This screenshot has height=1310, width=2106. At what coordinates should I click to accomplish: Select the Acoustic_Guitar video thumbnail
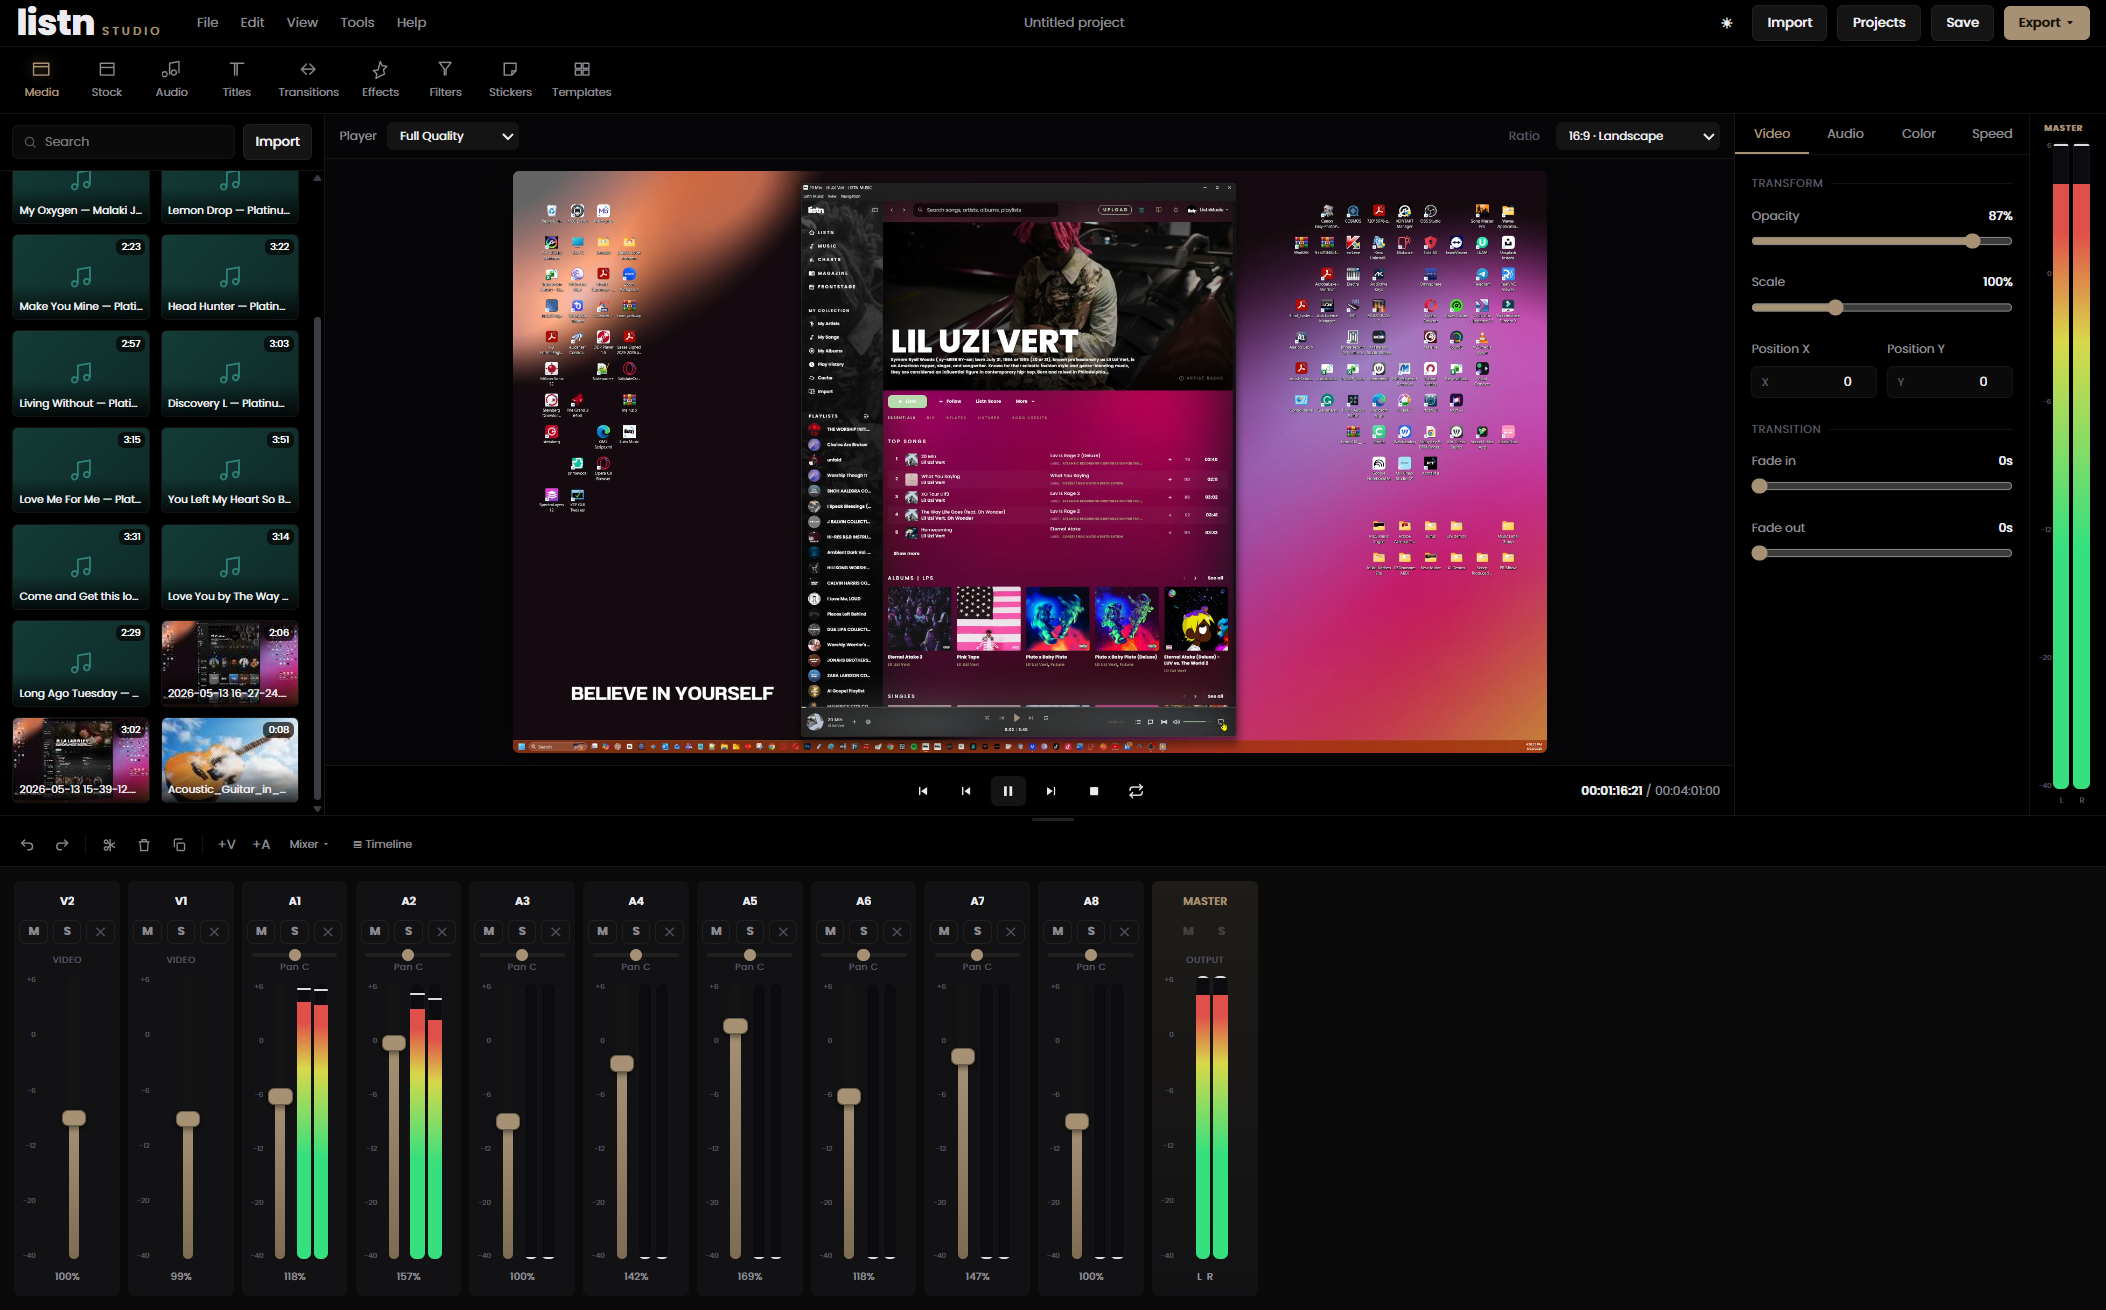(x=230, y=760)
